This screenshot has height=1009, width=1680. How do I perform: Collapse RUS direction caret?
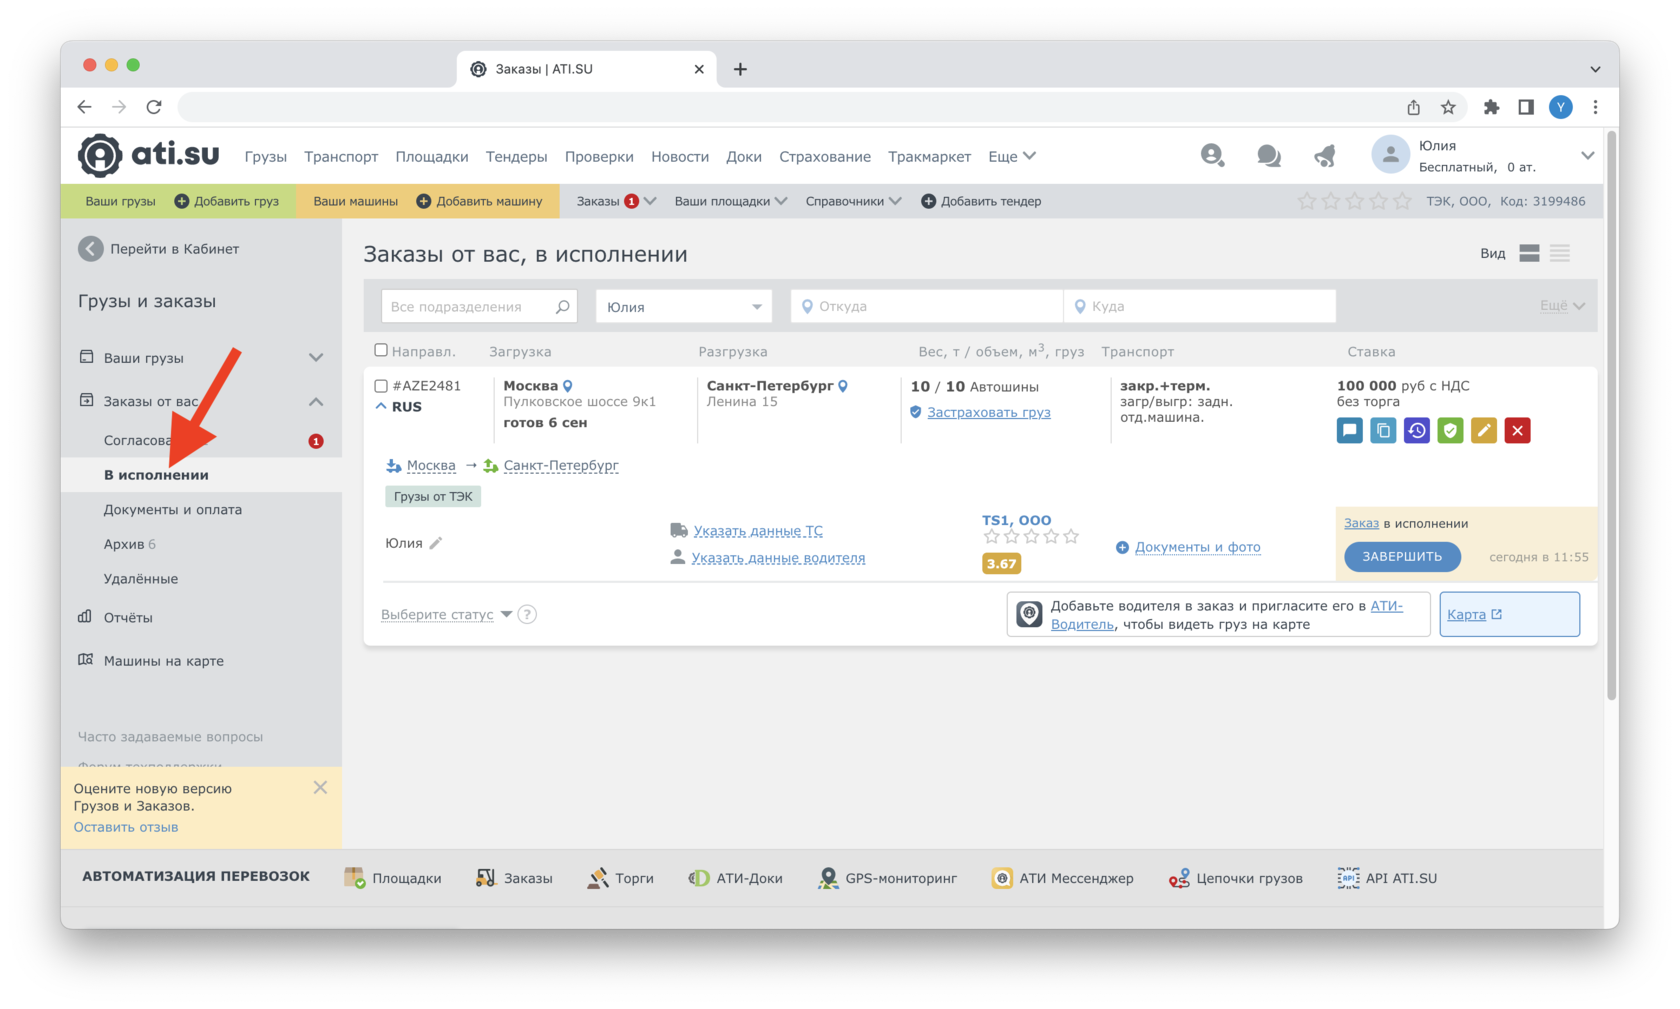(381, 406)
